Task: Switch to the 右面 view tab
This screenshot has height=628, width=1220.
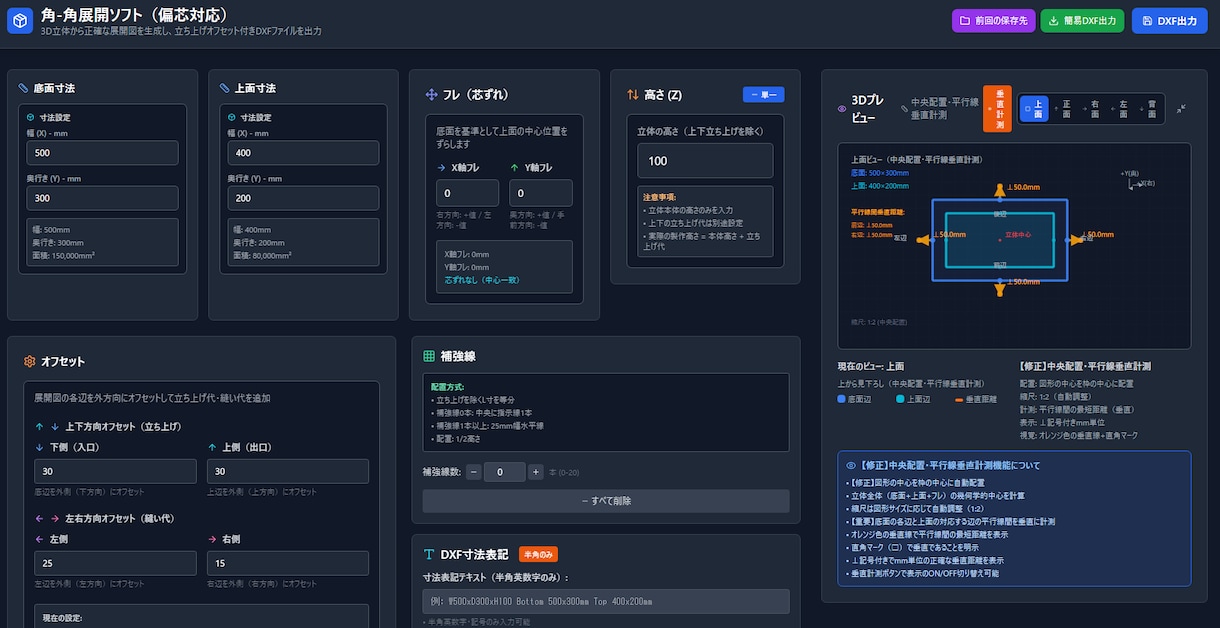Action: point(1091,109)
